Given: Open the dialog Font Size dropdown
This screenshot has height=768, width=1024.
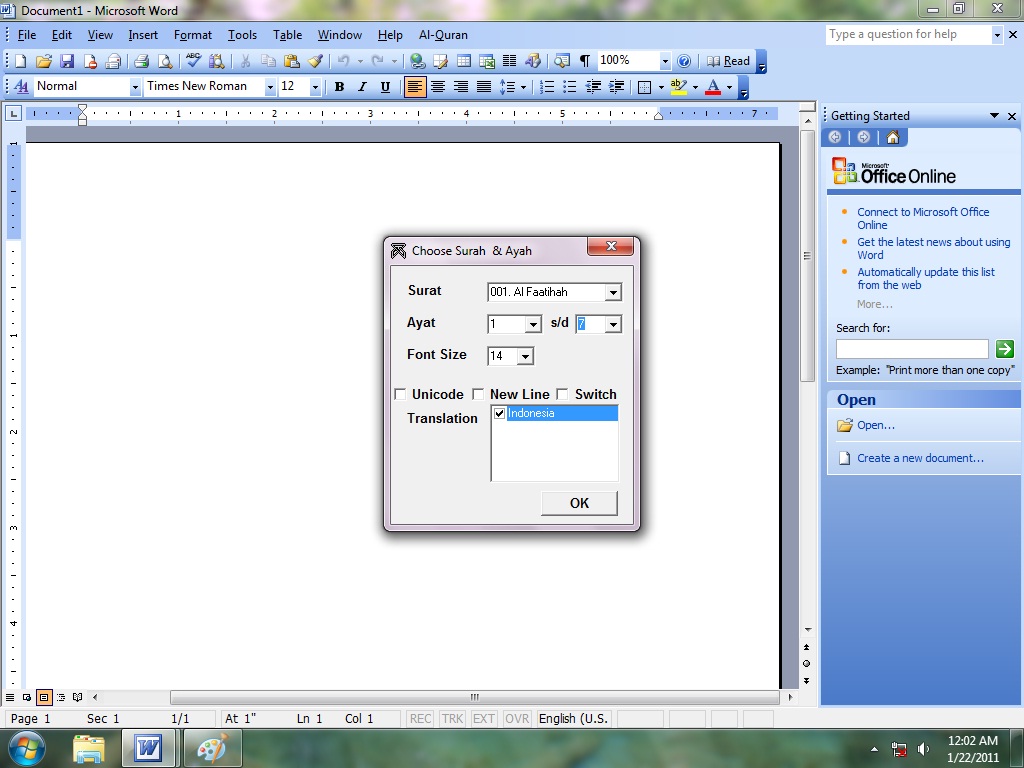Looking at the screenshot, I should tap(525, 356).
